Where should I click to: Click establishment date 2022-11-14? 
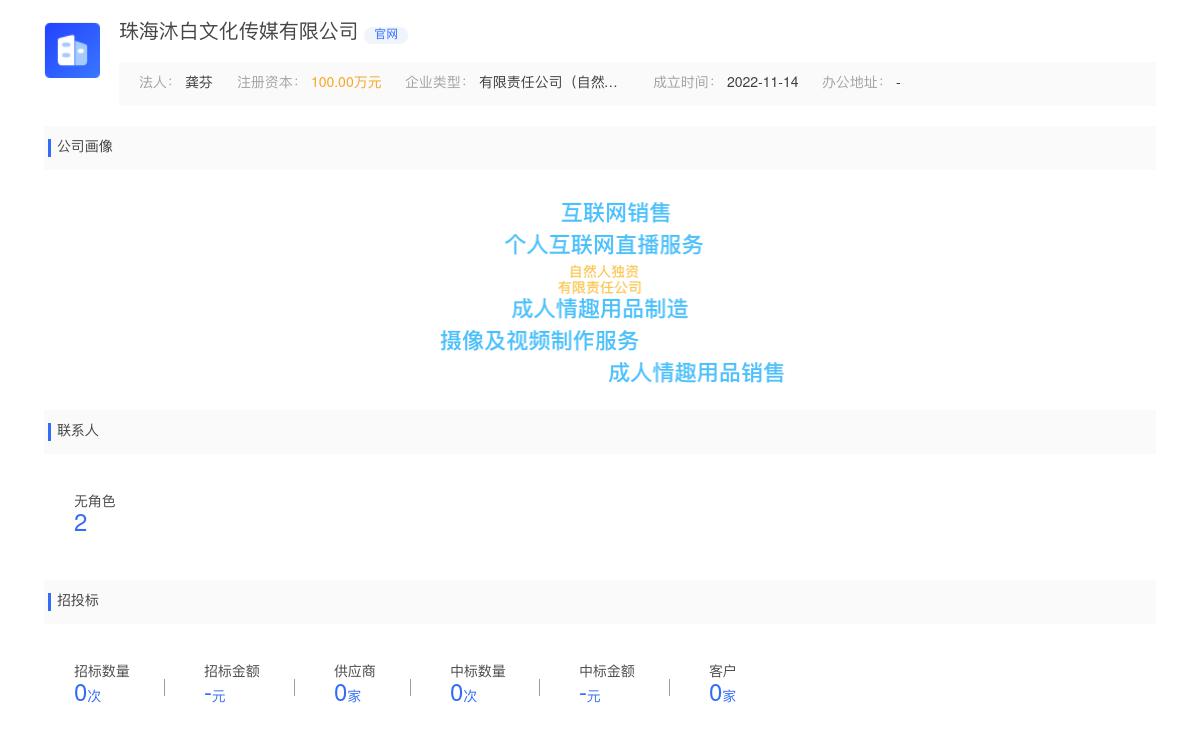coord(762,82)
